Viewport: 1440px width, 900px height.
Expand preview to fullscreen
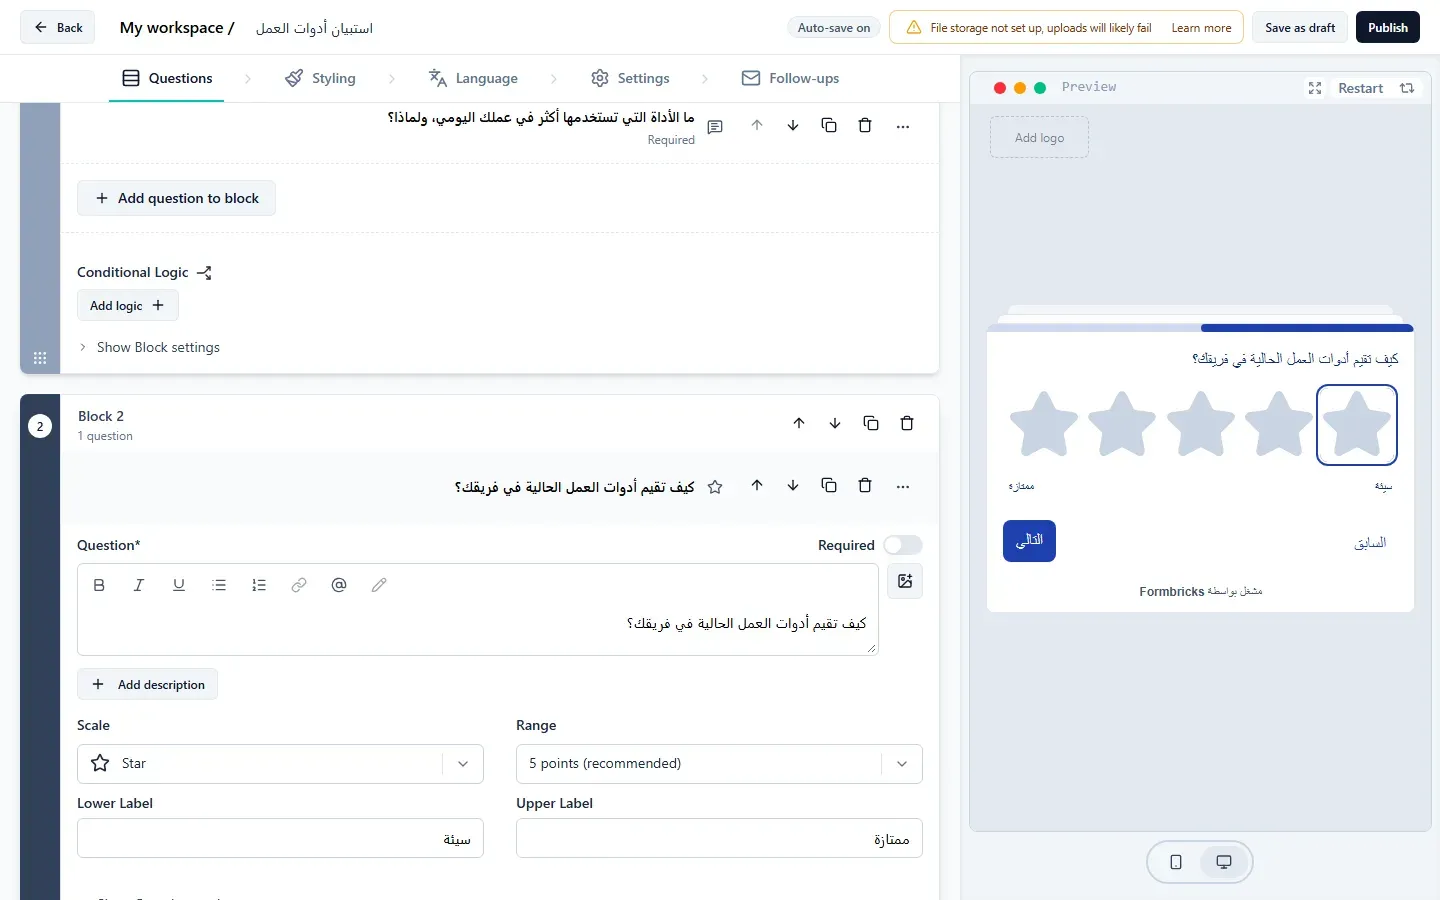[1315, 88]
